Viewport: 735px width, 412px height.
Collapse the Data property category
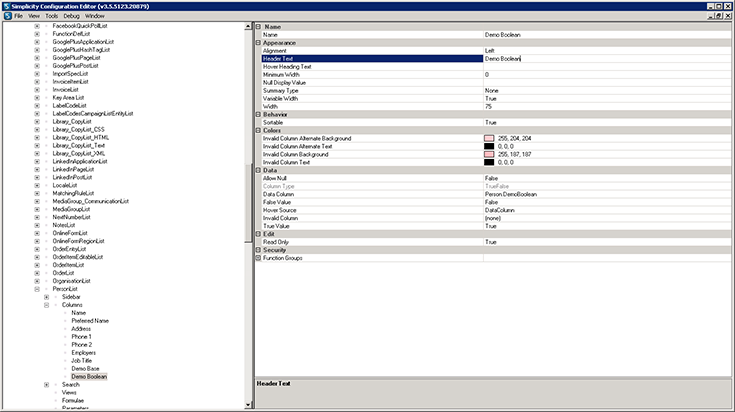[258, 170]
